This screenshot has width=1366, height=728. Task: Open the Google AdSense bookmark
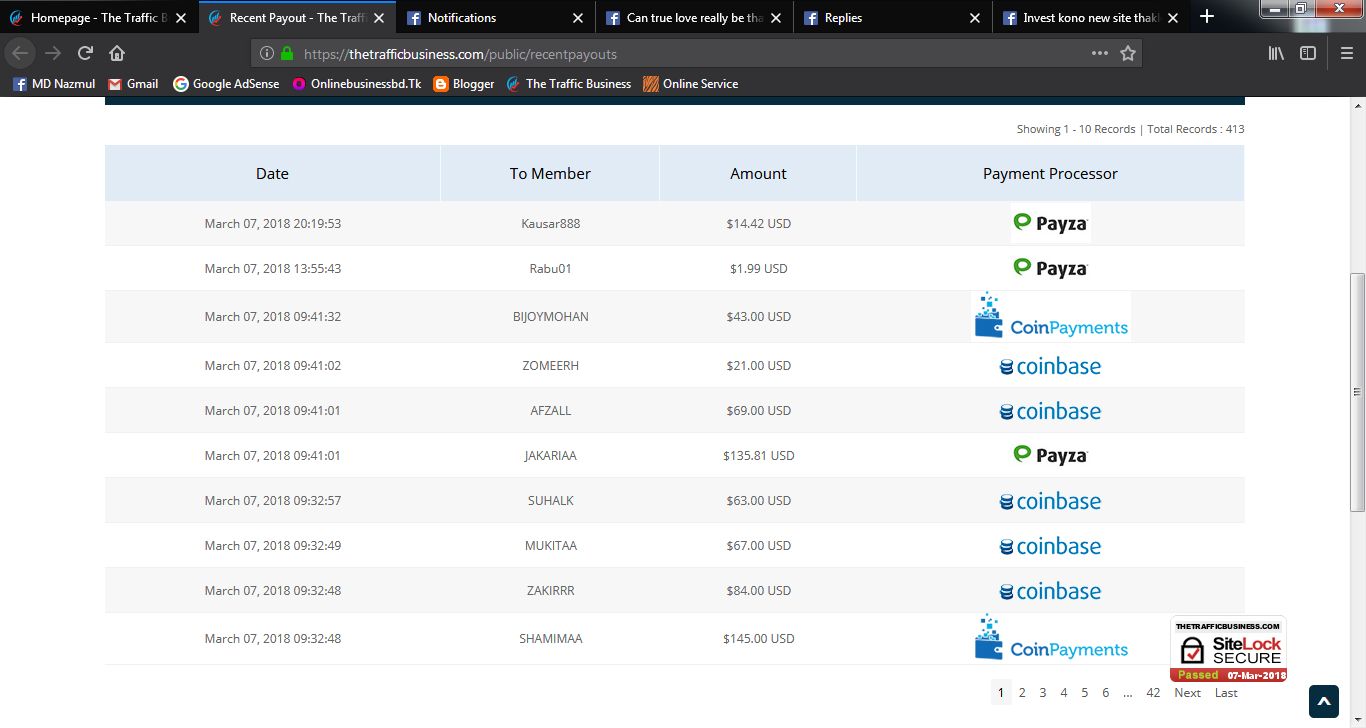point(226,84)
